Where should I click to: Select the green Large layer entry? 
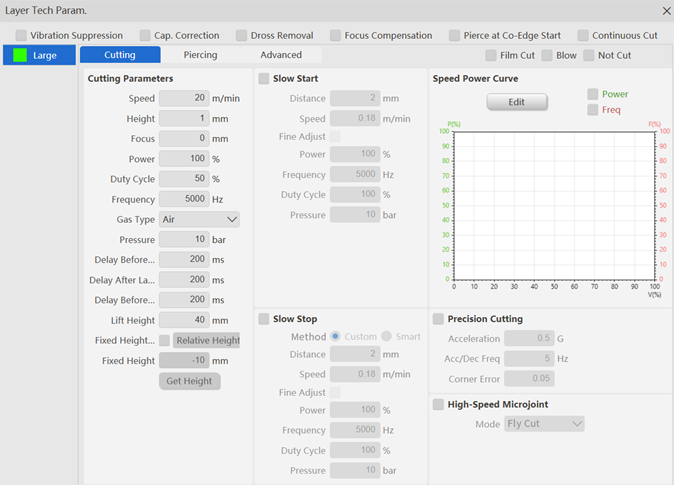[39, 55]
